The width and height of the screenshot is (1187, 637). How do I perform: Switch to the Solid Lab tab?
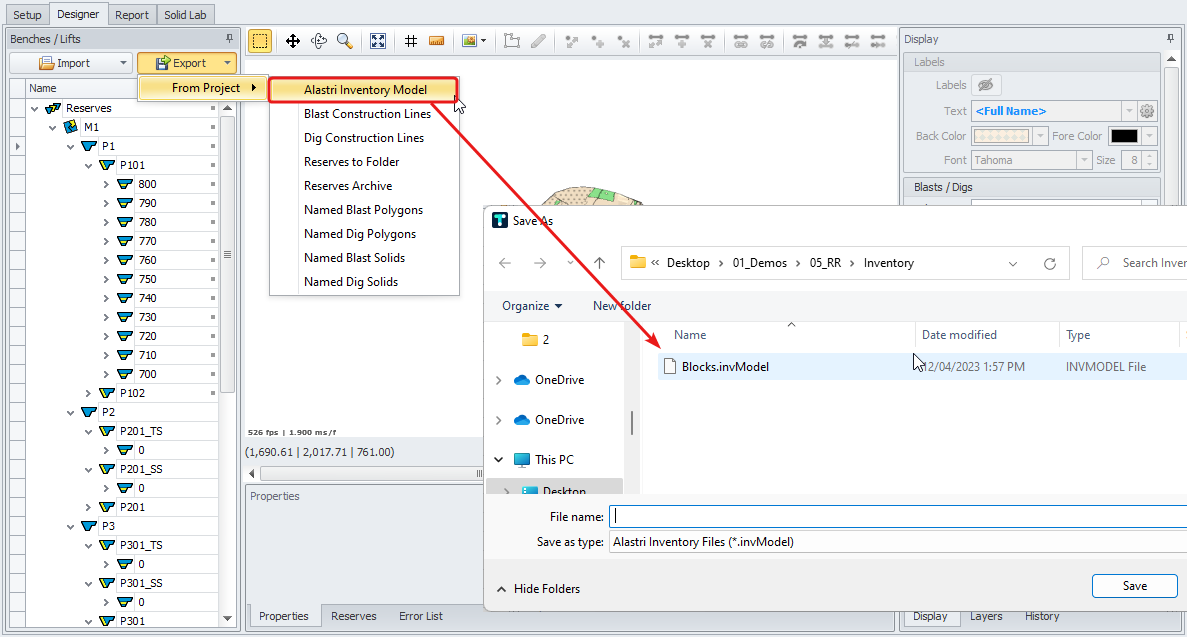(186, 15)
